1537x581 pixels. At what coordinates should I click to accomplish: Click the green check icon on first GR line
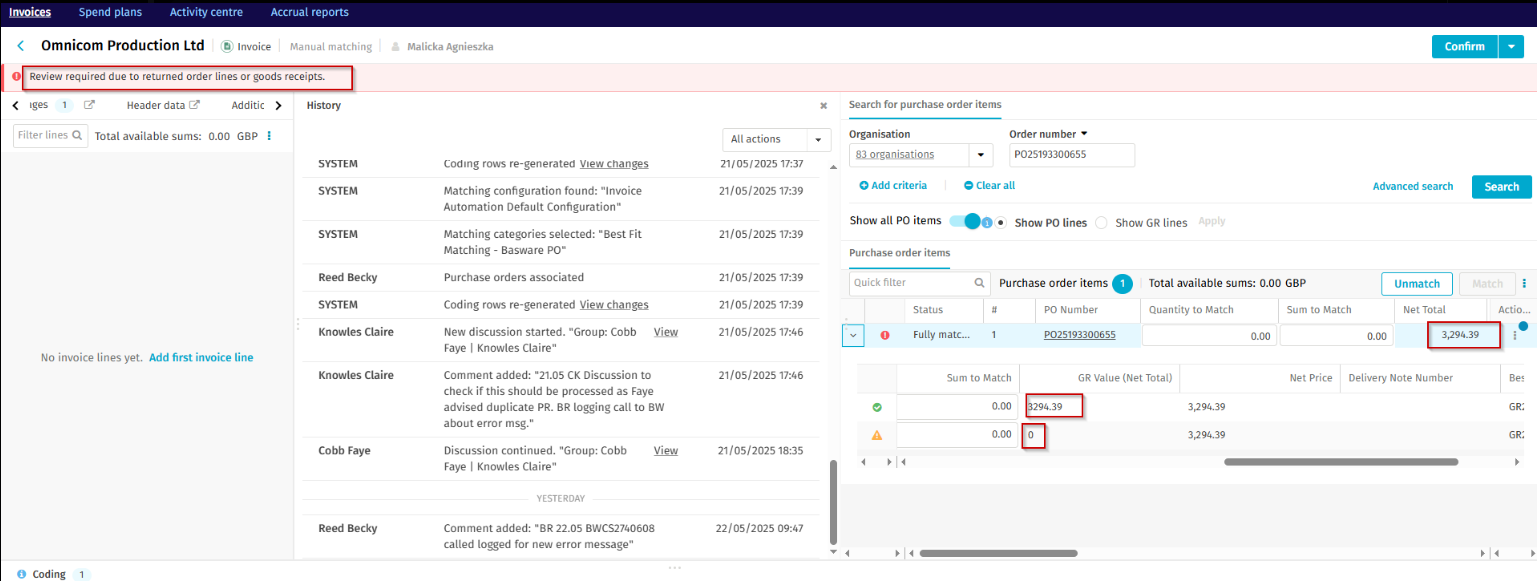877,407
